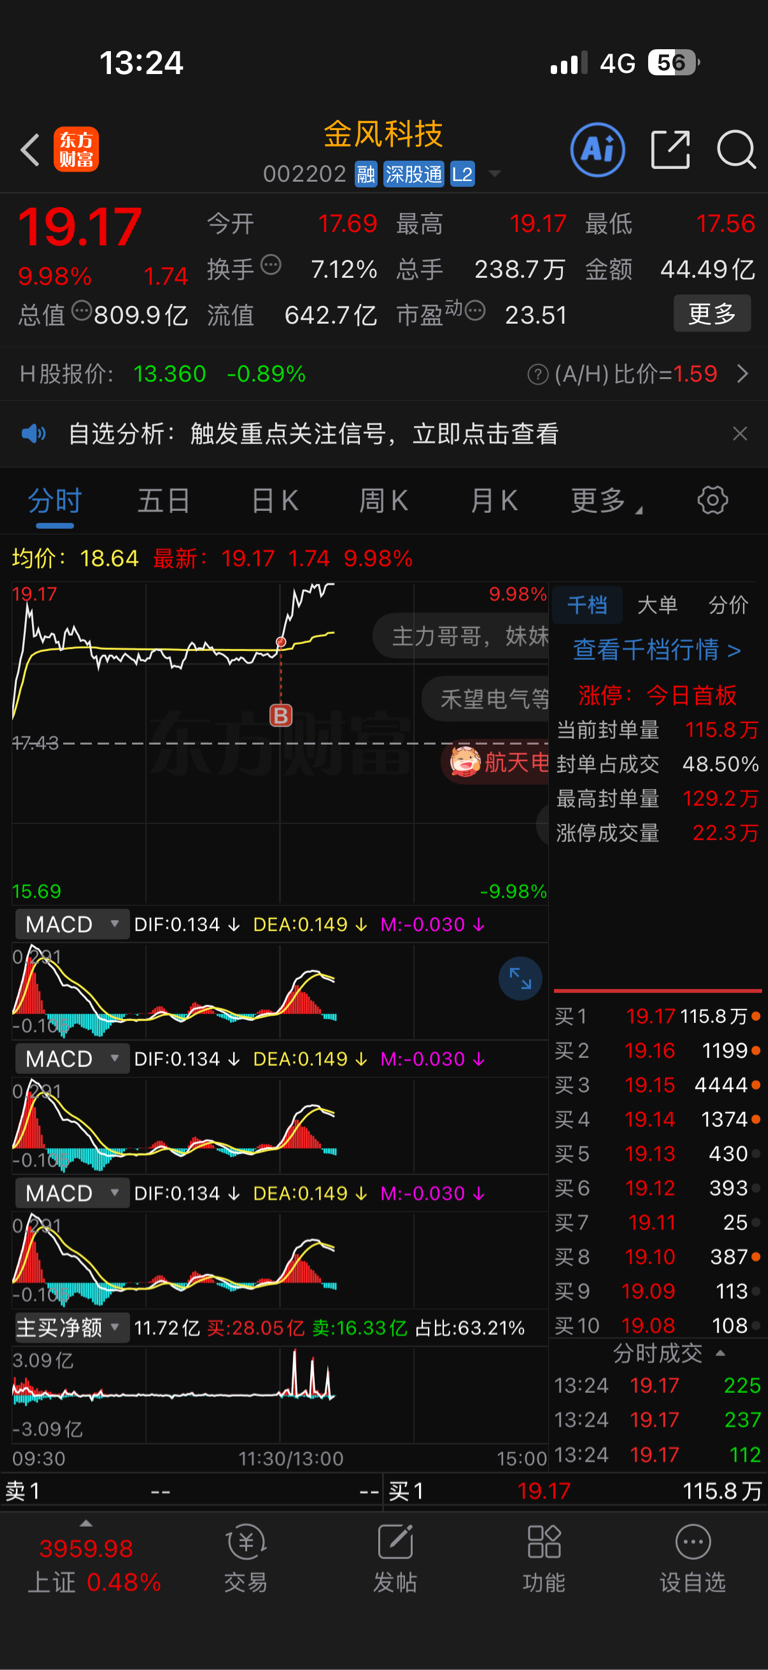
Task: Open the search magnifier icon
Action: 736,150
